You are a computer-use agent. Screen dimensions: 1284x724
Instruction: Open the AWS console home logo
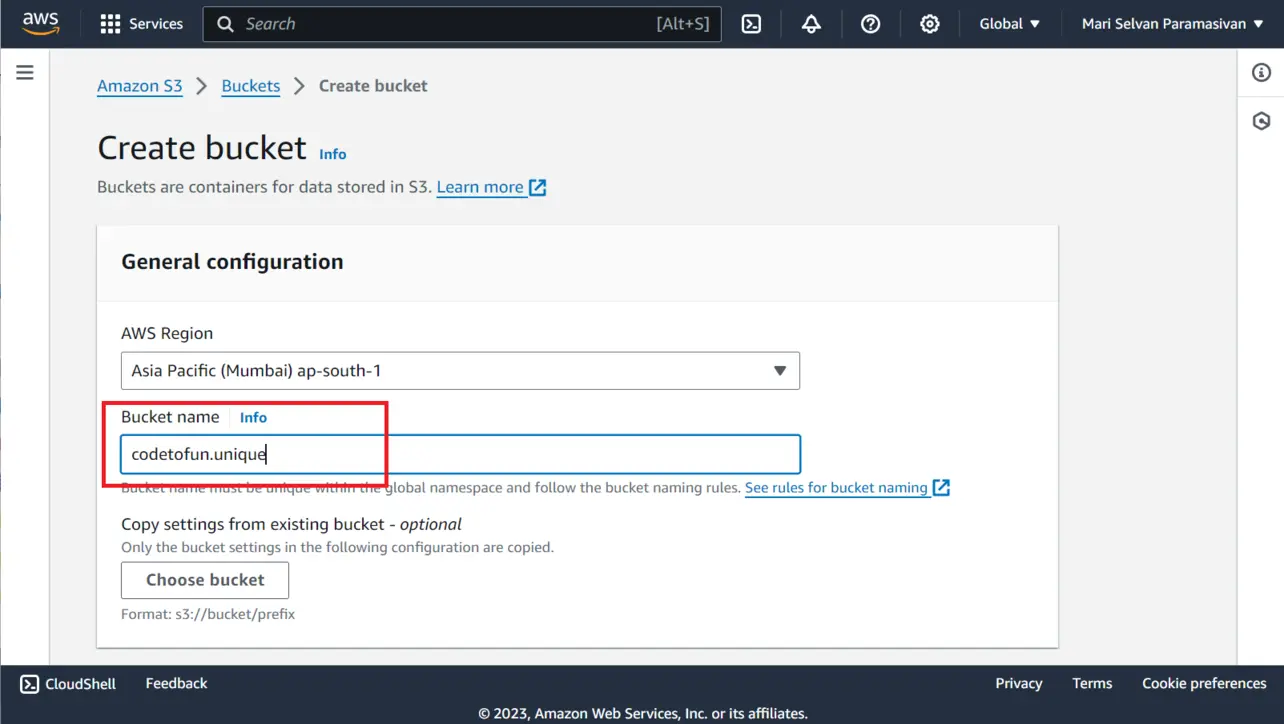pyautogui.click(x=41, y=24)
